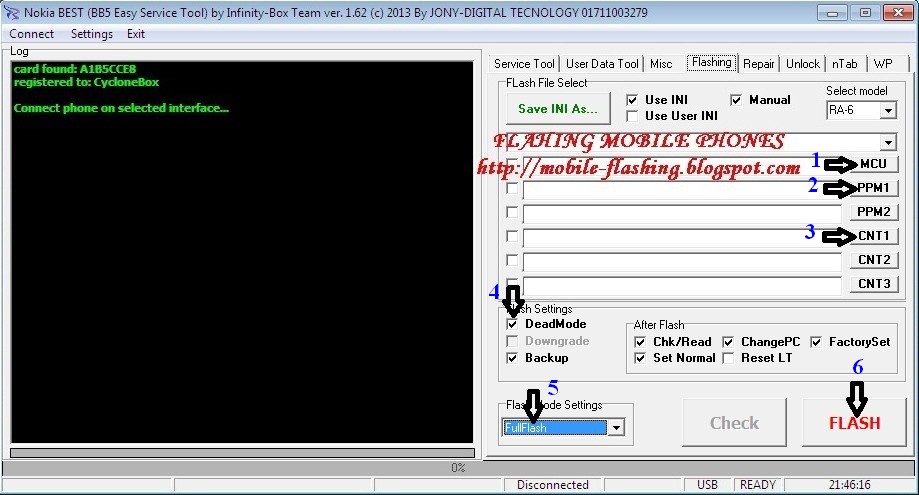This screenshot has height=495, width=919.
Task: Click the CNT2 file button
Action: pyautogui.click(x=873, y=260)
